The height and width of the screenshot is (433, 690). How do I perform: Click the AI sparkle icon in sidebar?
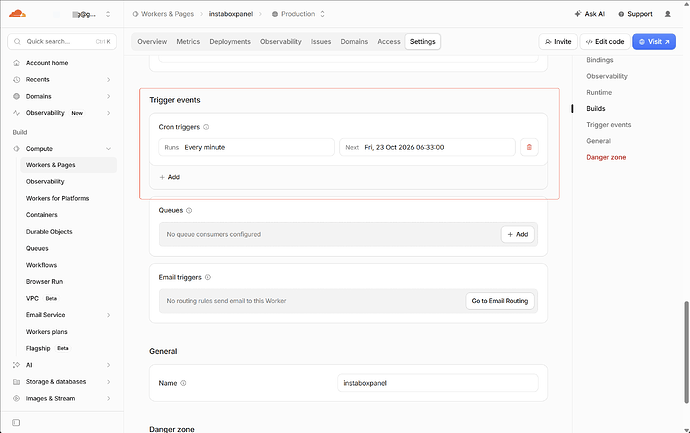[x=16, y=365]
